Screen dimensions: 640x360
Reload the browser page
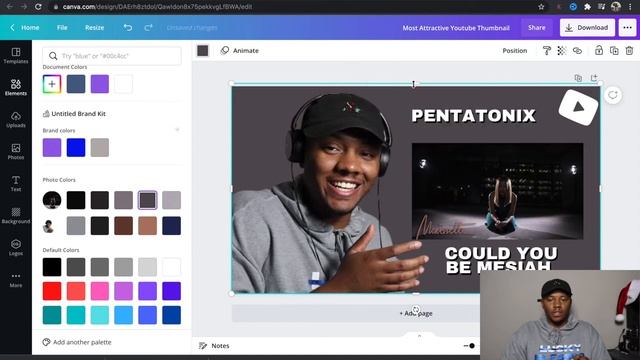[38, 7]
